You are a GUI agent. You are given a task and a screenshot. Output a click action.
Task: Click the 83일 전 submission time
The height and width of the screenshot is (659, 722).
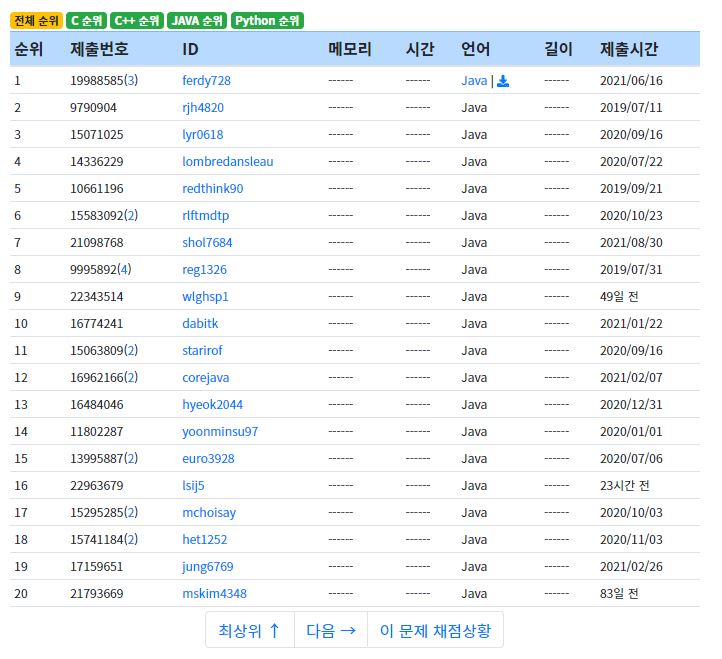coord(619,594)
